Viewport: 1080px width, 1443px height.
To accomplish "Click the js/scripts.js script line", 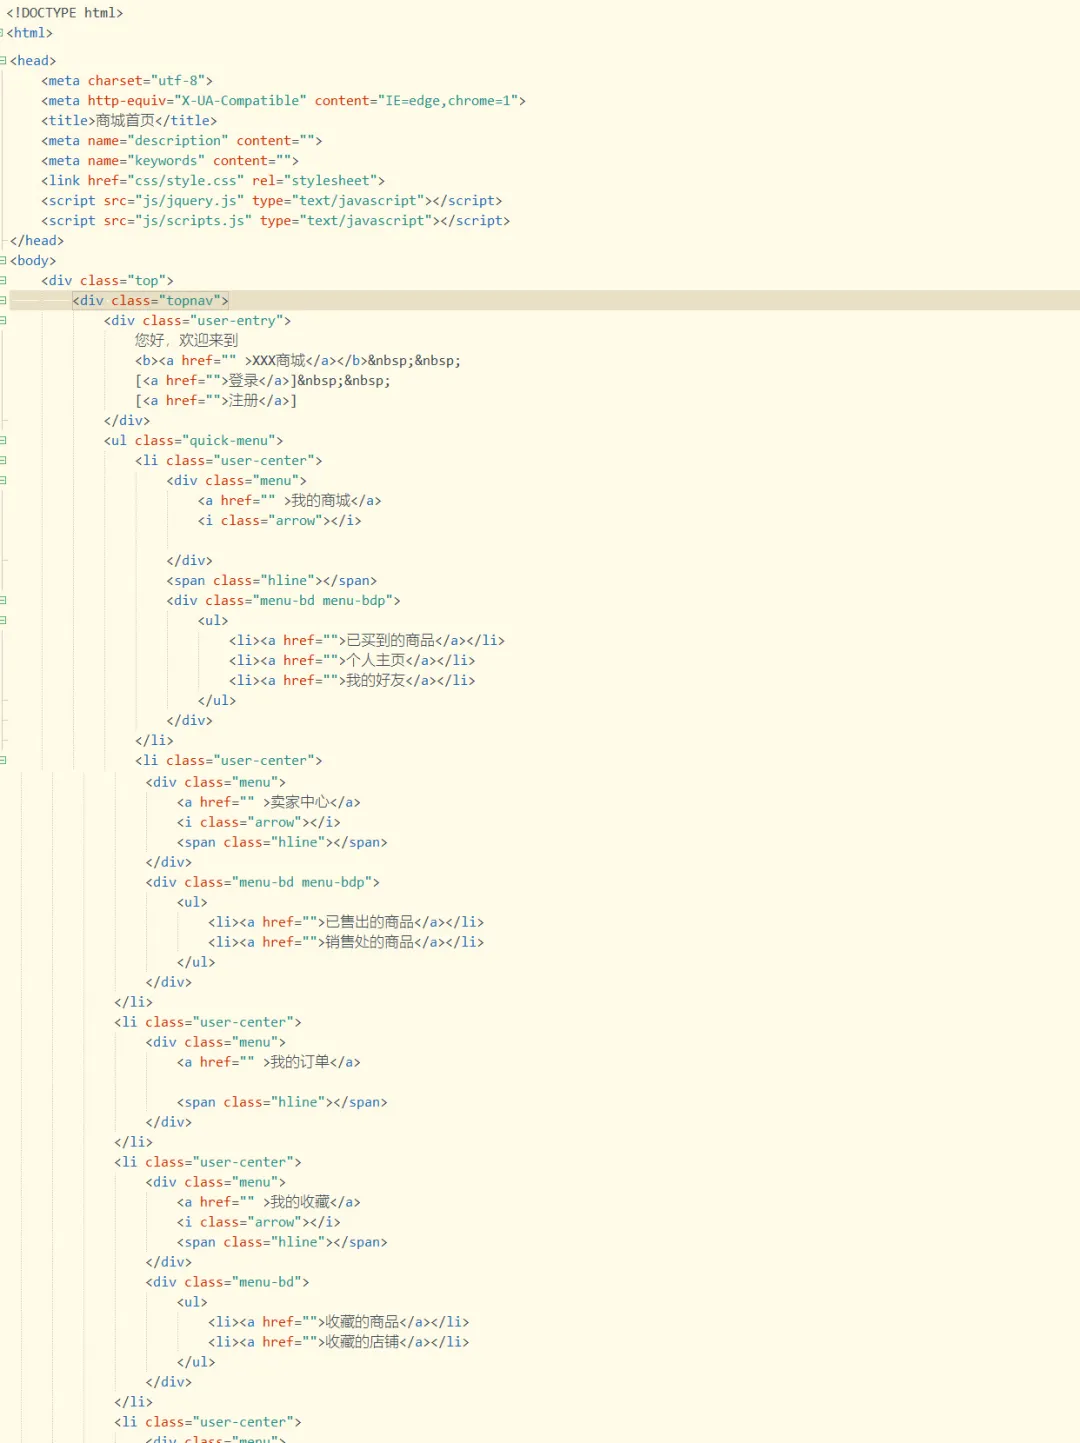I will click(276, 221).
